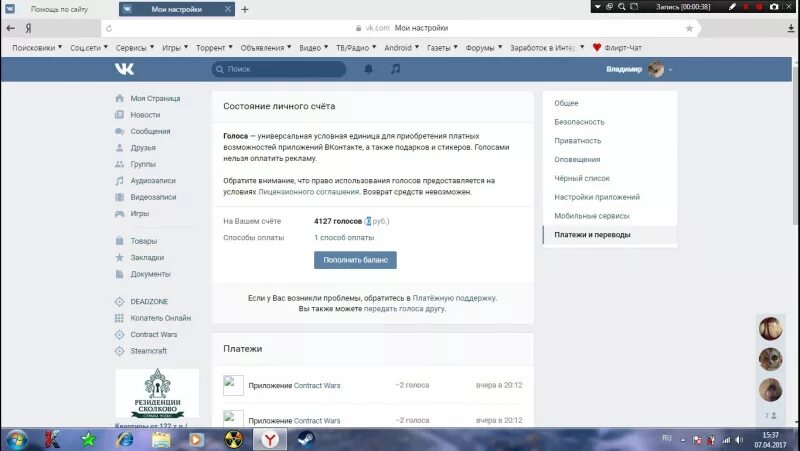Screen dimensions: 800x451
Task: Click the RU language indicator
Action: 667,438
